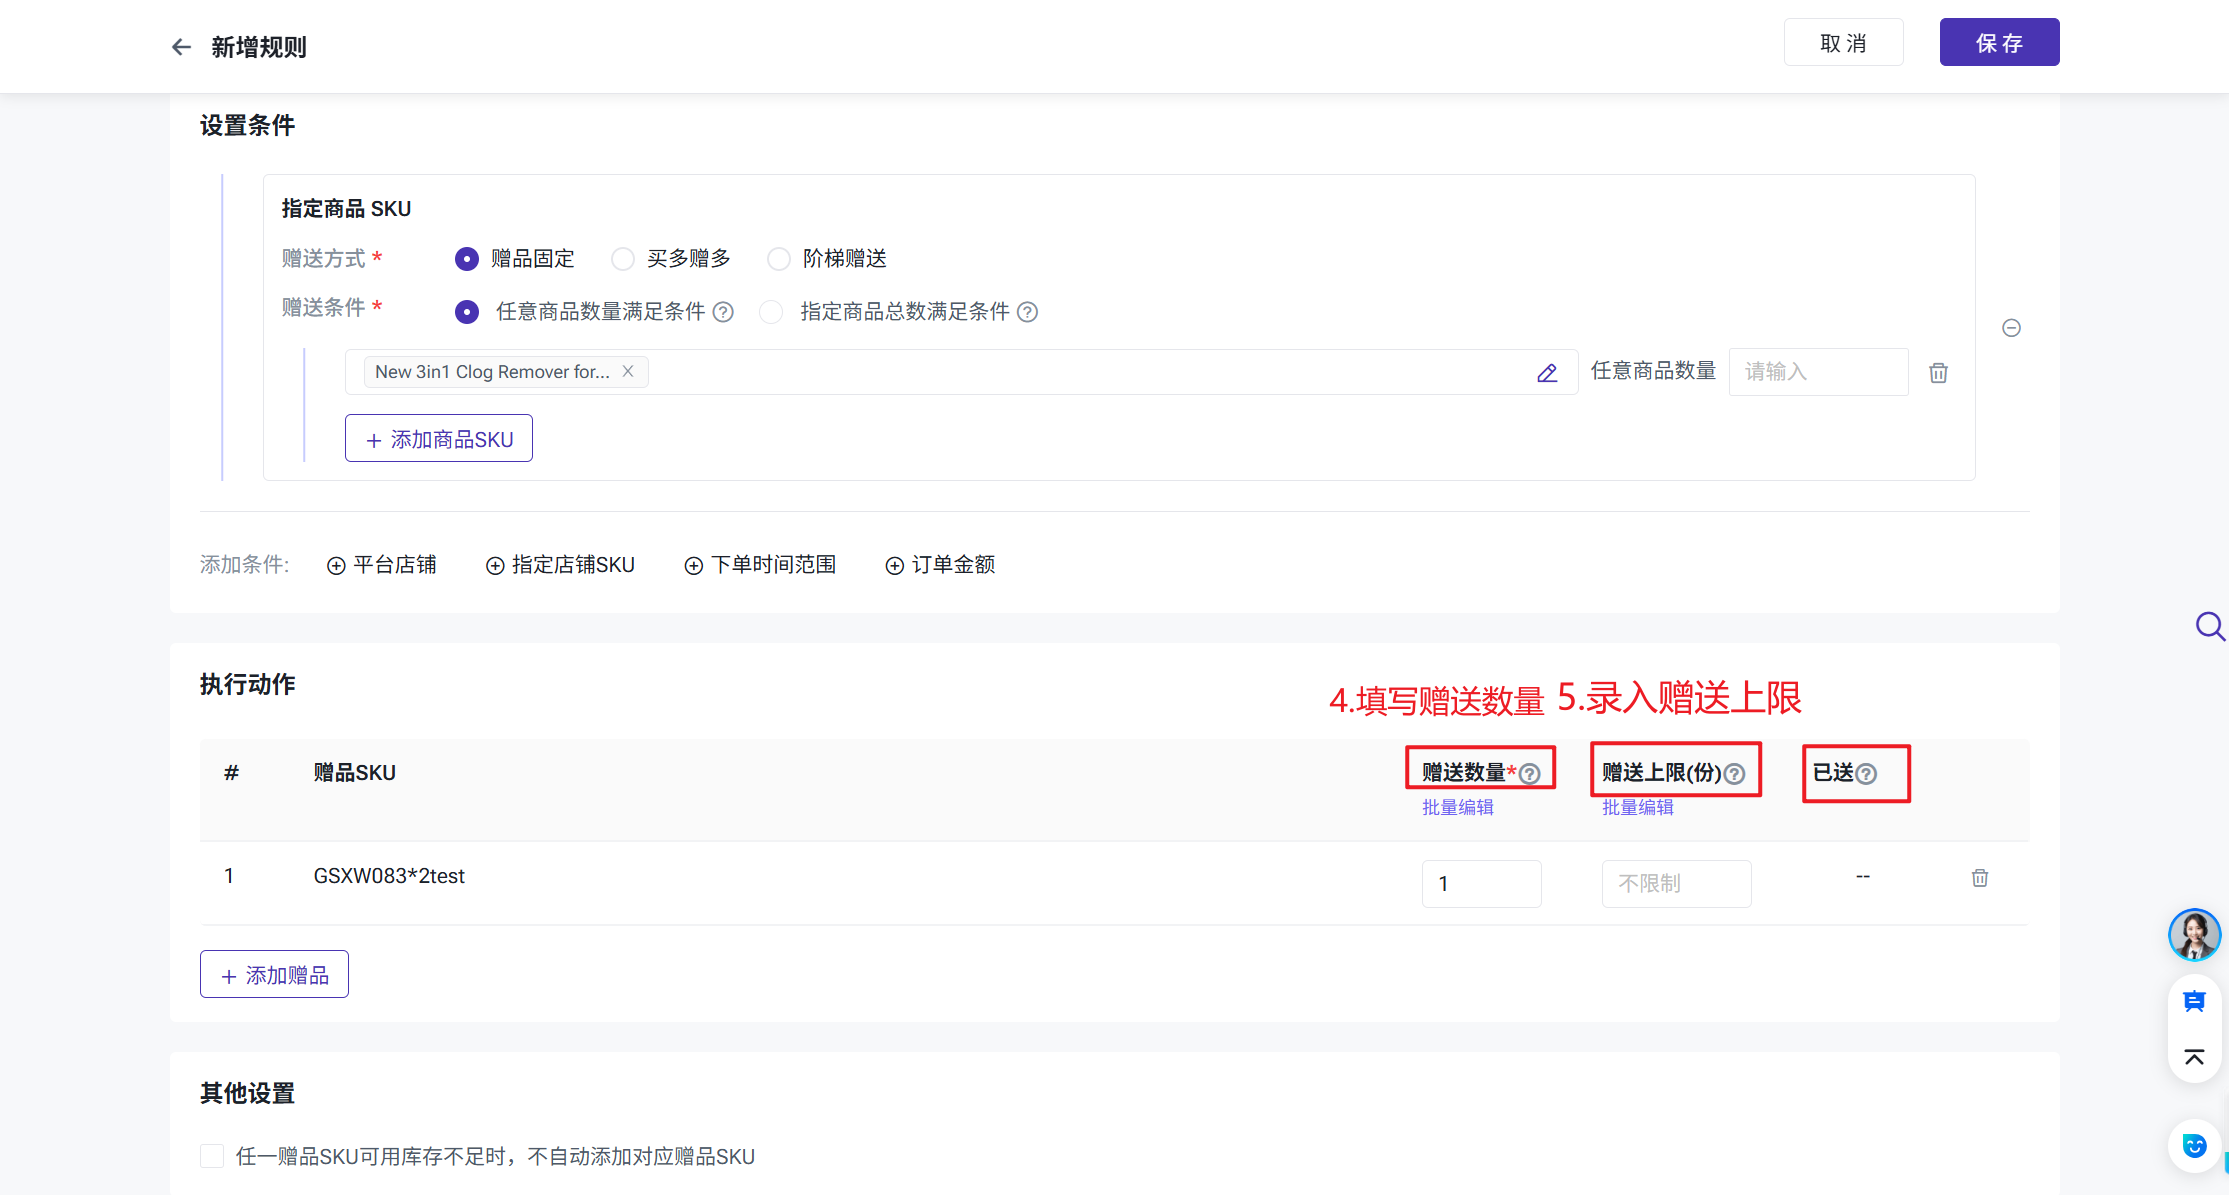
Task: Click the 任意商品数量 input field
Action: (1817, 372)
